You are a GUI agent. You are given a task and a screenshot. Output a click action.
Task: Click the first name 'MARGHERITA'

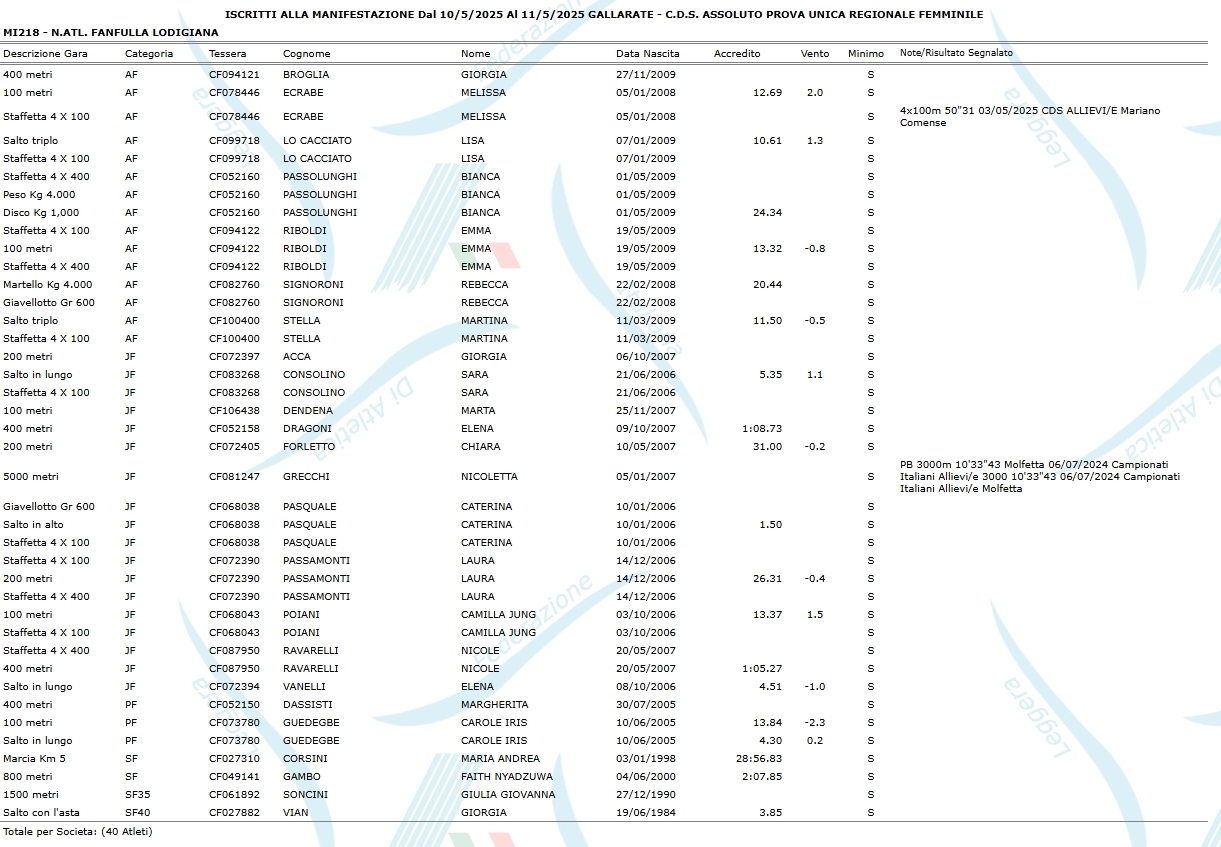tap(494, 705)
